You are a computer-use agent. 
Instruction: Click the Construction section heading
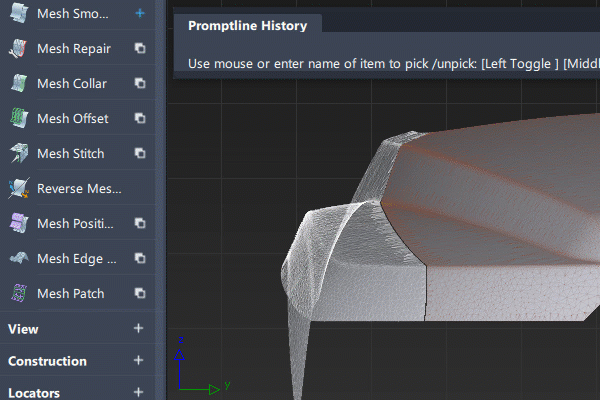point(47,361)
